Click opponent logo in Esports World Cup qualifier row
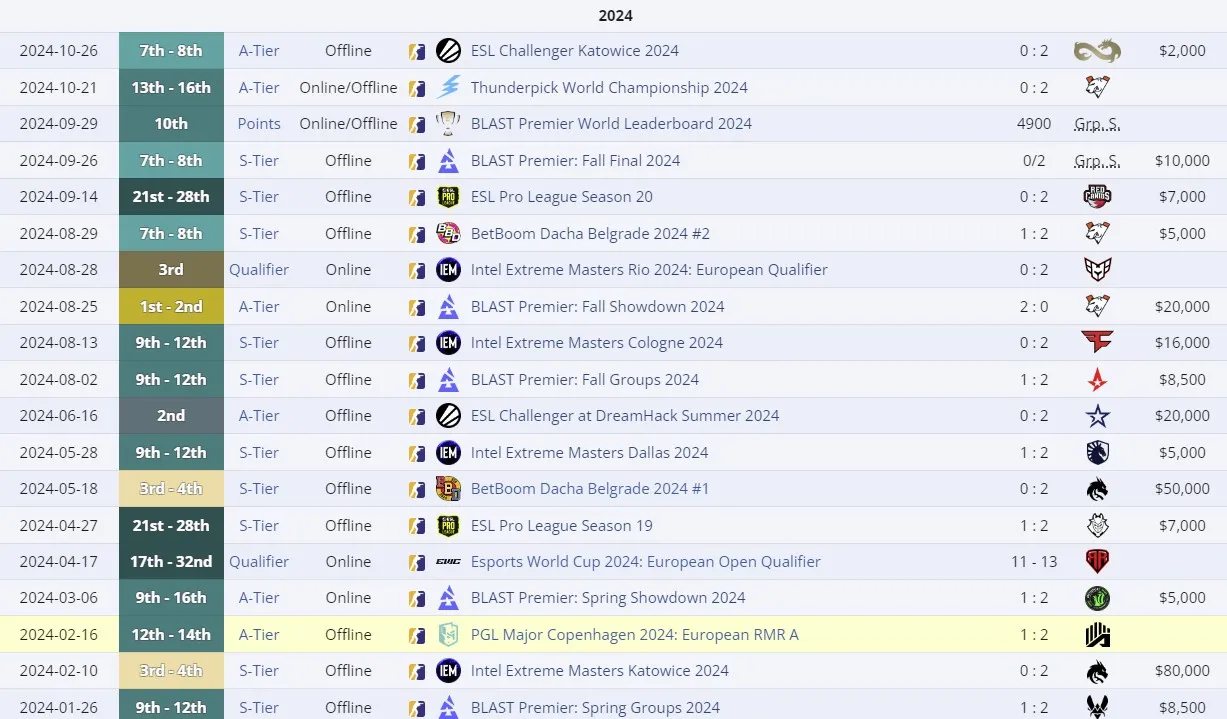Viewport: 1227px width, 719px height. tap(1097, 562)
